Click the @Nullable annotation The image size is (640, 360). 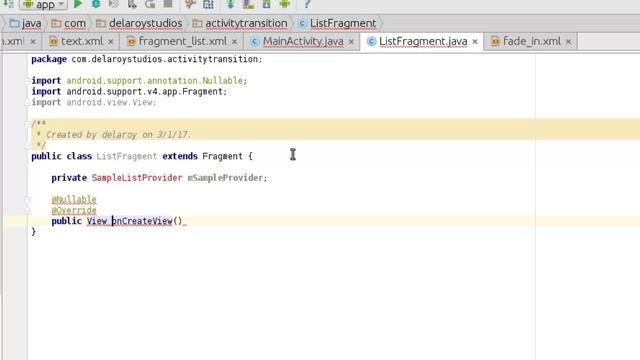coord(74,200)
